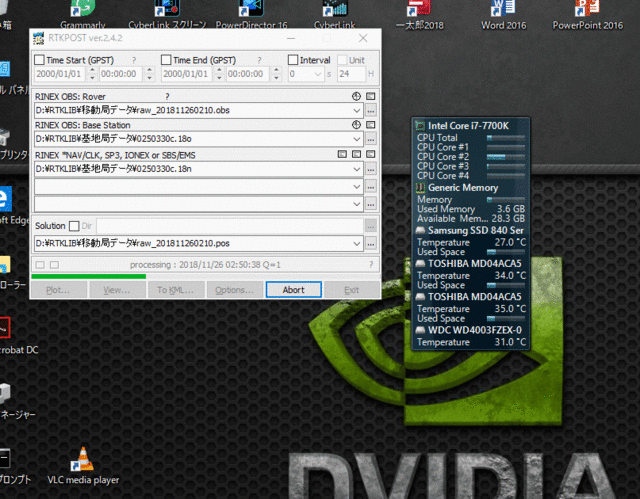Click the Plot... button
The height and width of the screenshot is (499, 640).
58,290
